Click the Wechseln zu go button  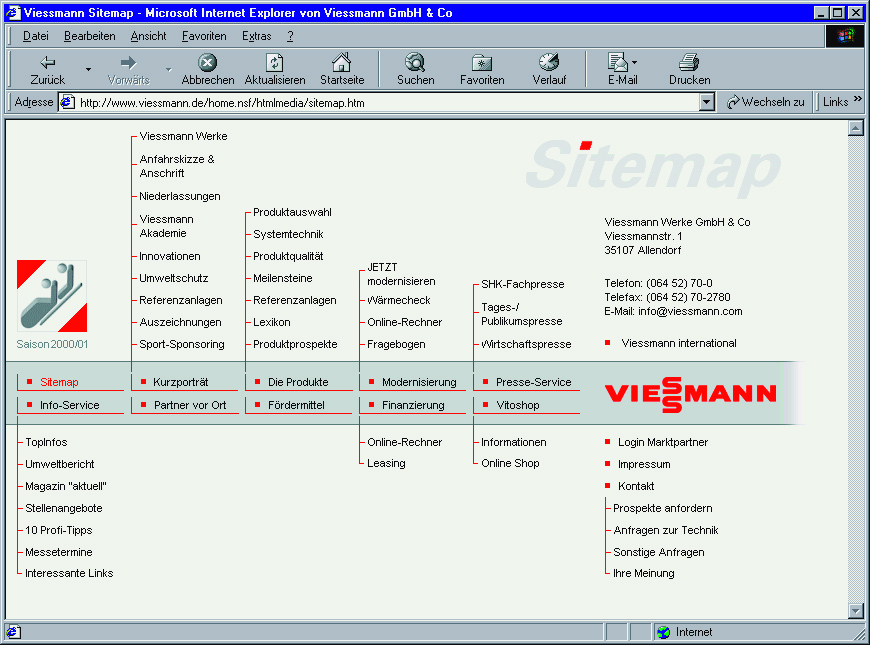pyautogui.click(x=766, y=102)
